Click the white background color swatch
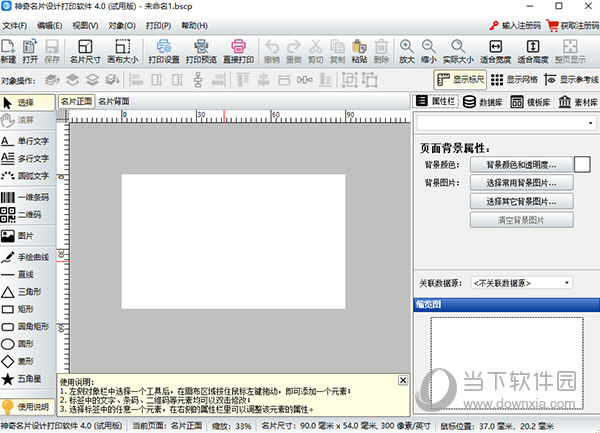 tap(582, 165)
